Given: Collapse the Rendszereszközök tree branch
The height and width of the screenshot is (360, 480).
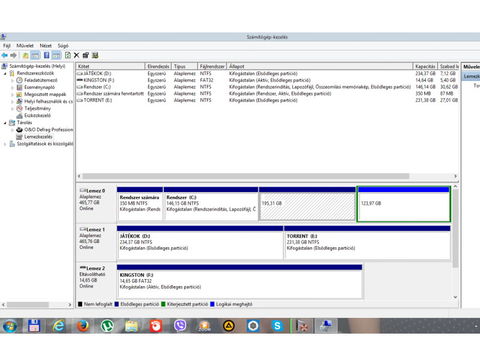Looking at the screenshot, I should (x=5, y=73).
